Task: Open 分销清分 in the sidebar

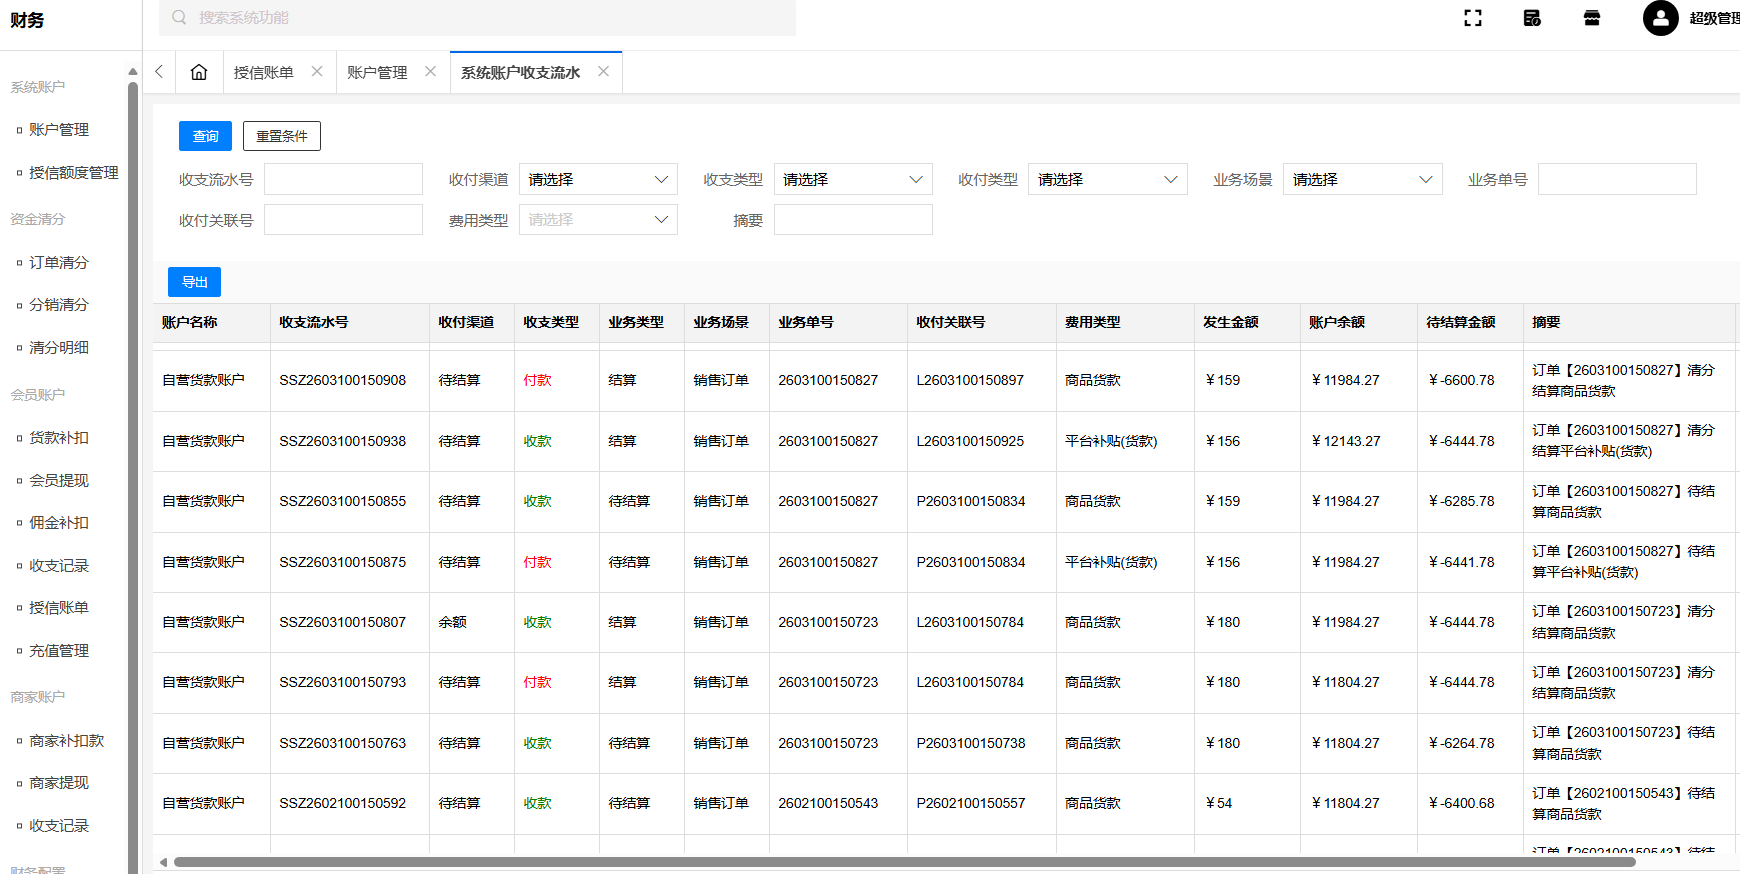Action: tap(59, 305)
